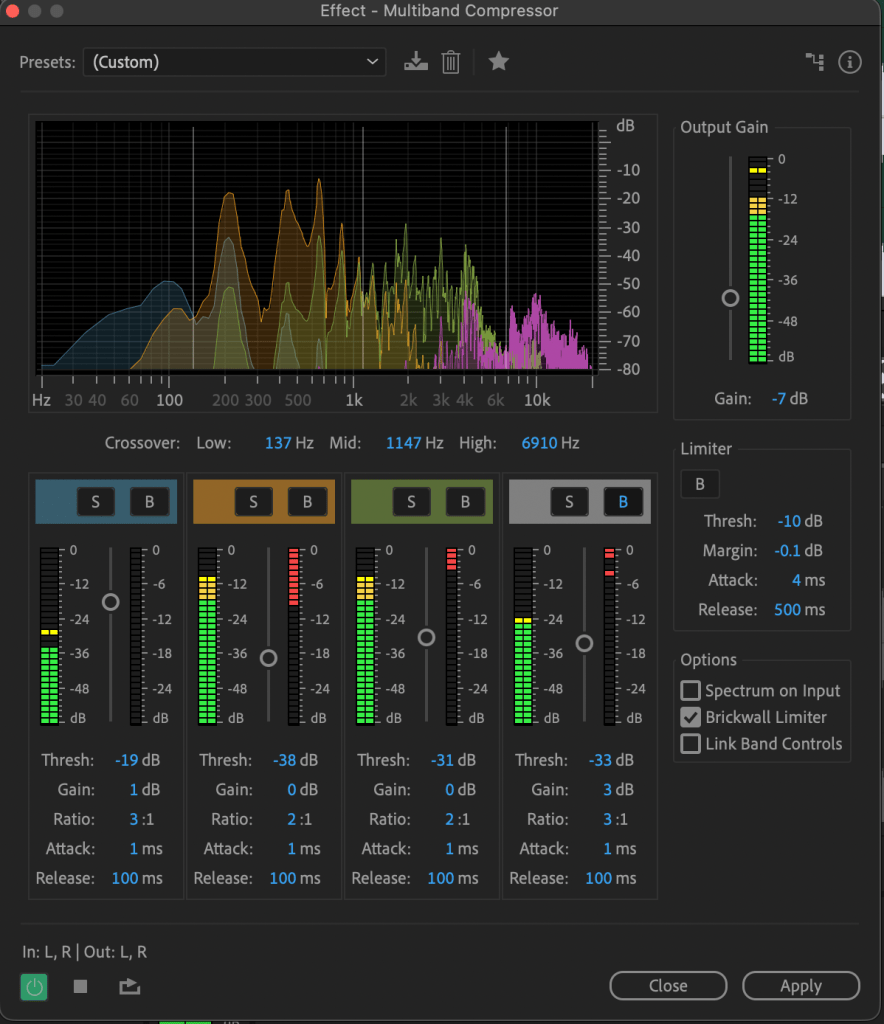Disable bypass on the high (gray) band

(623, 502)
